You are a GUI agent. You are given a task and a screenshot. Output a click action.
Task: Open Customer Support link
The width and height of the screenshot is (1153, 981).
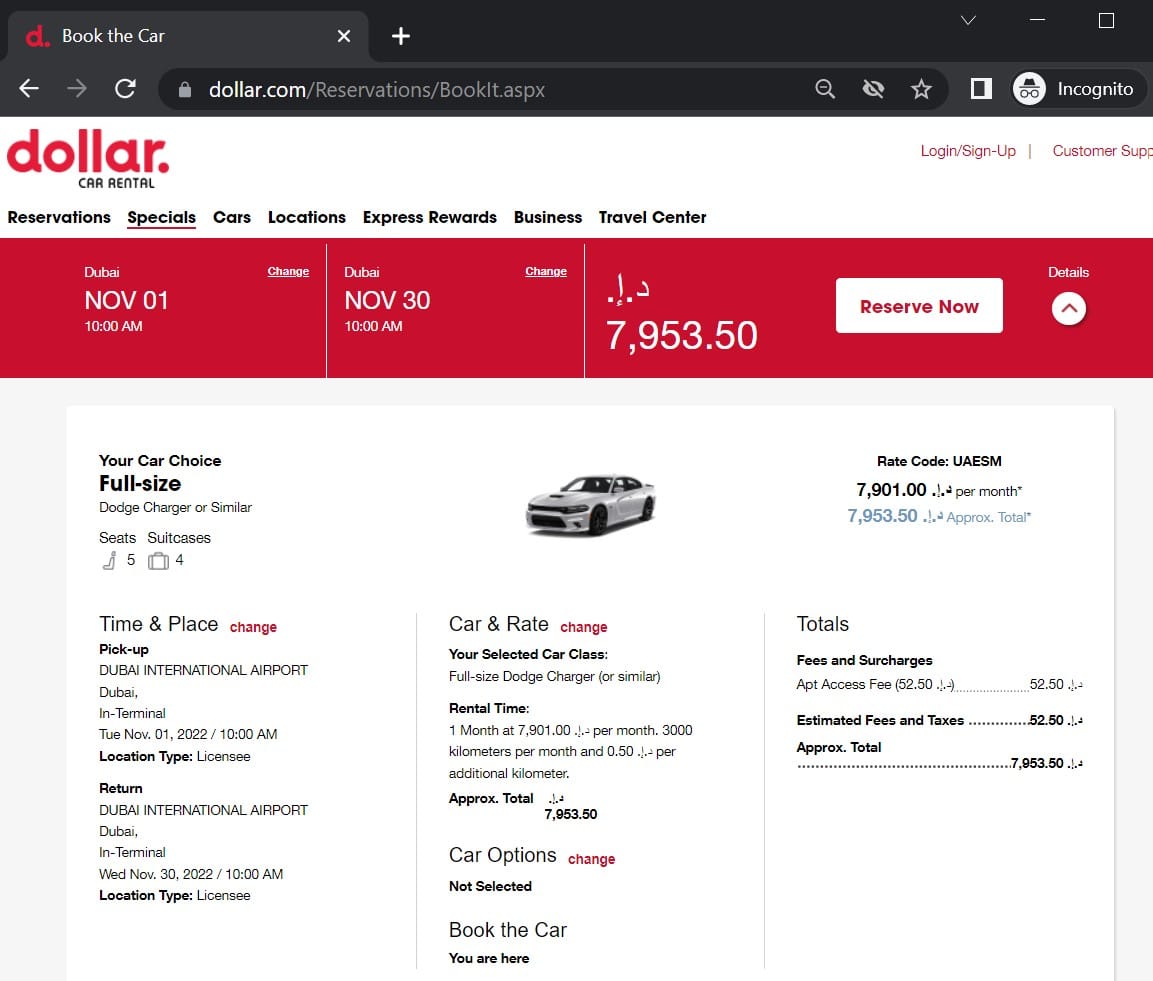(x=1102, y=151)
